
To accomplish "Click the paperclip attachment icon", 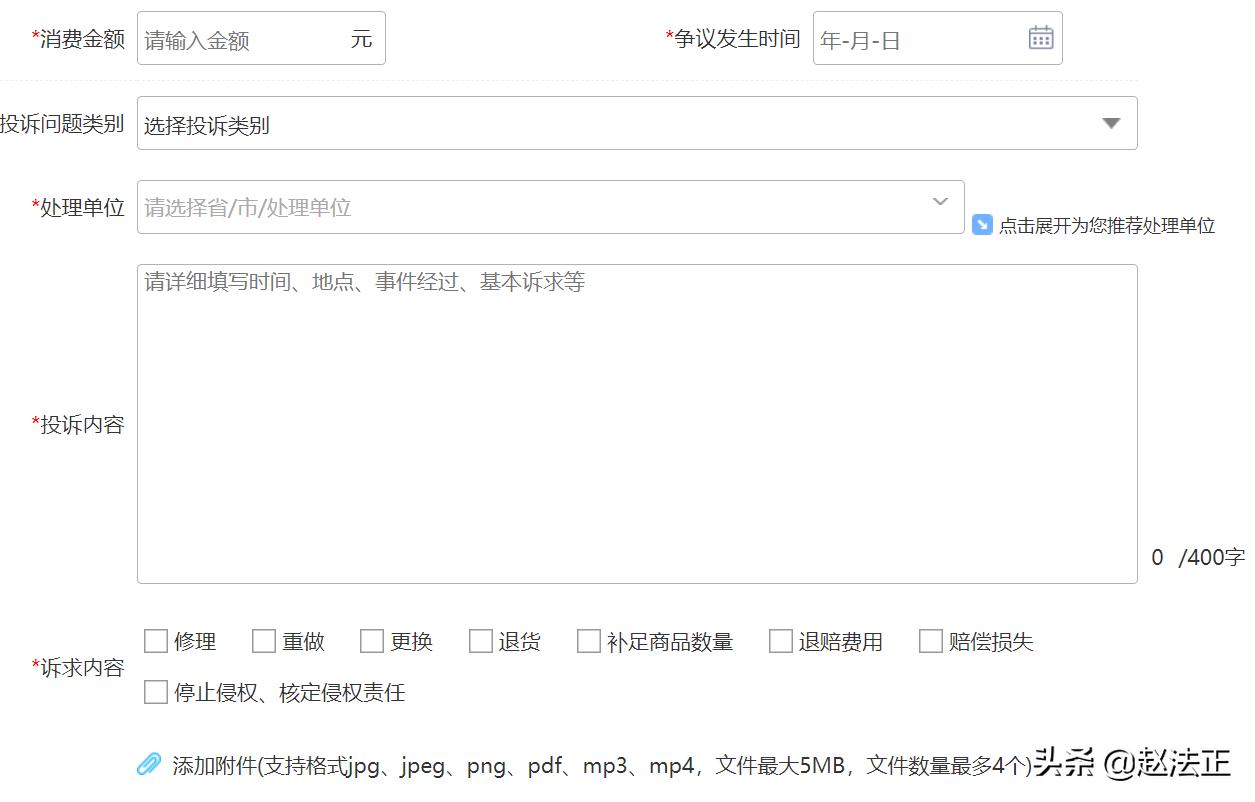I will (148, 763).
